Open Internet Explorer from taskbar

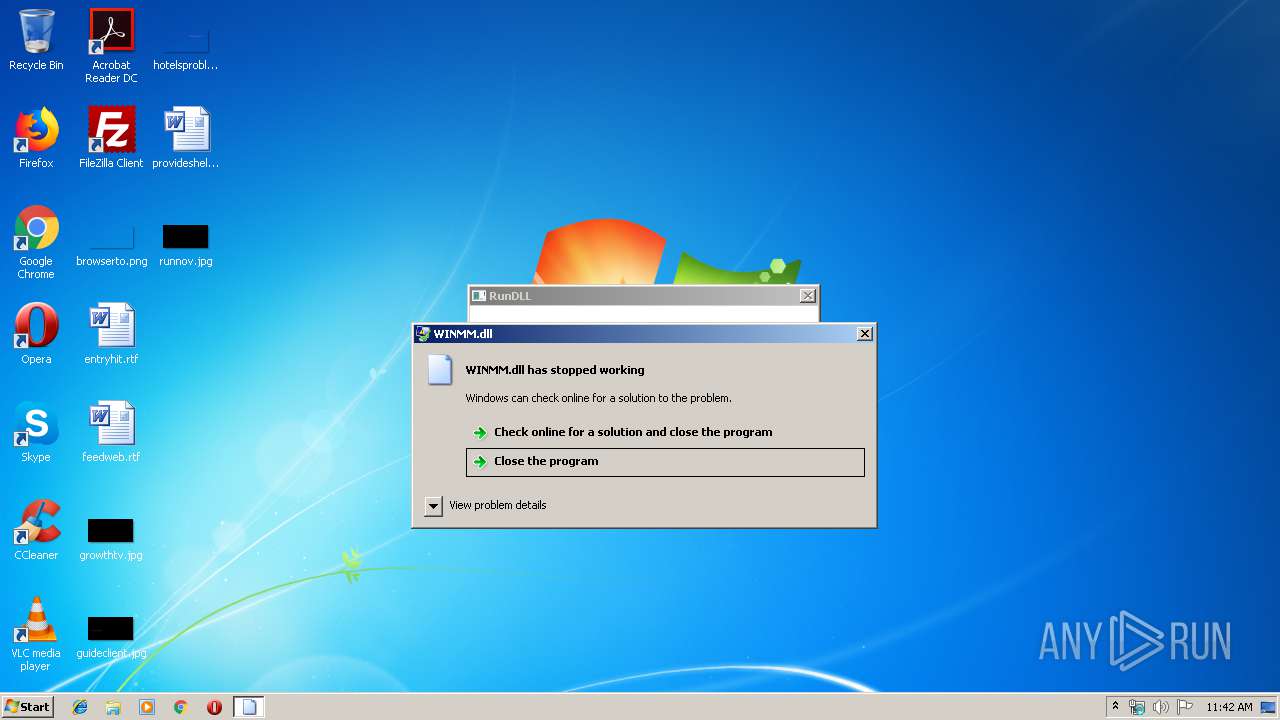point(80,707)
